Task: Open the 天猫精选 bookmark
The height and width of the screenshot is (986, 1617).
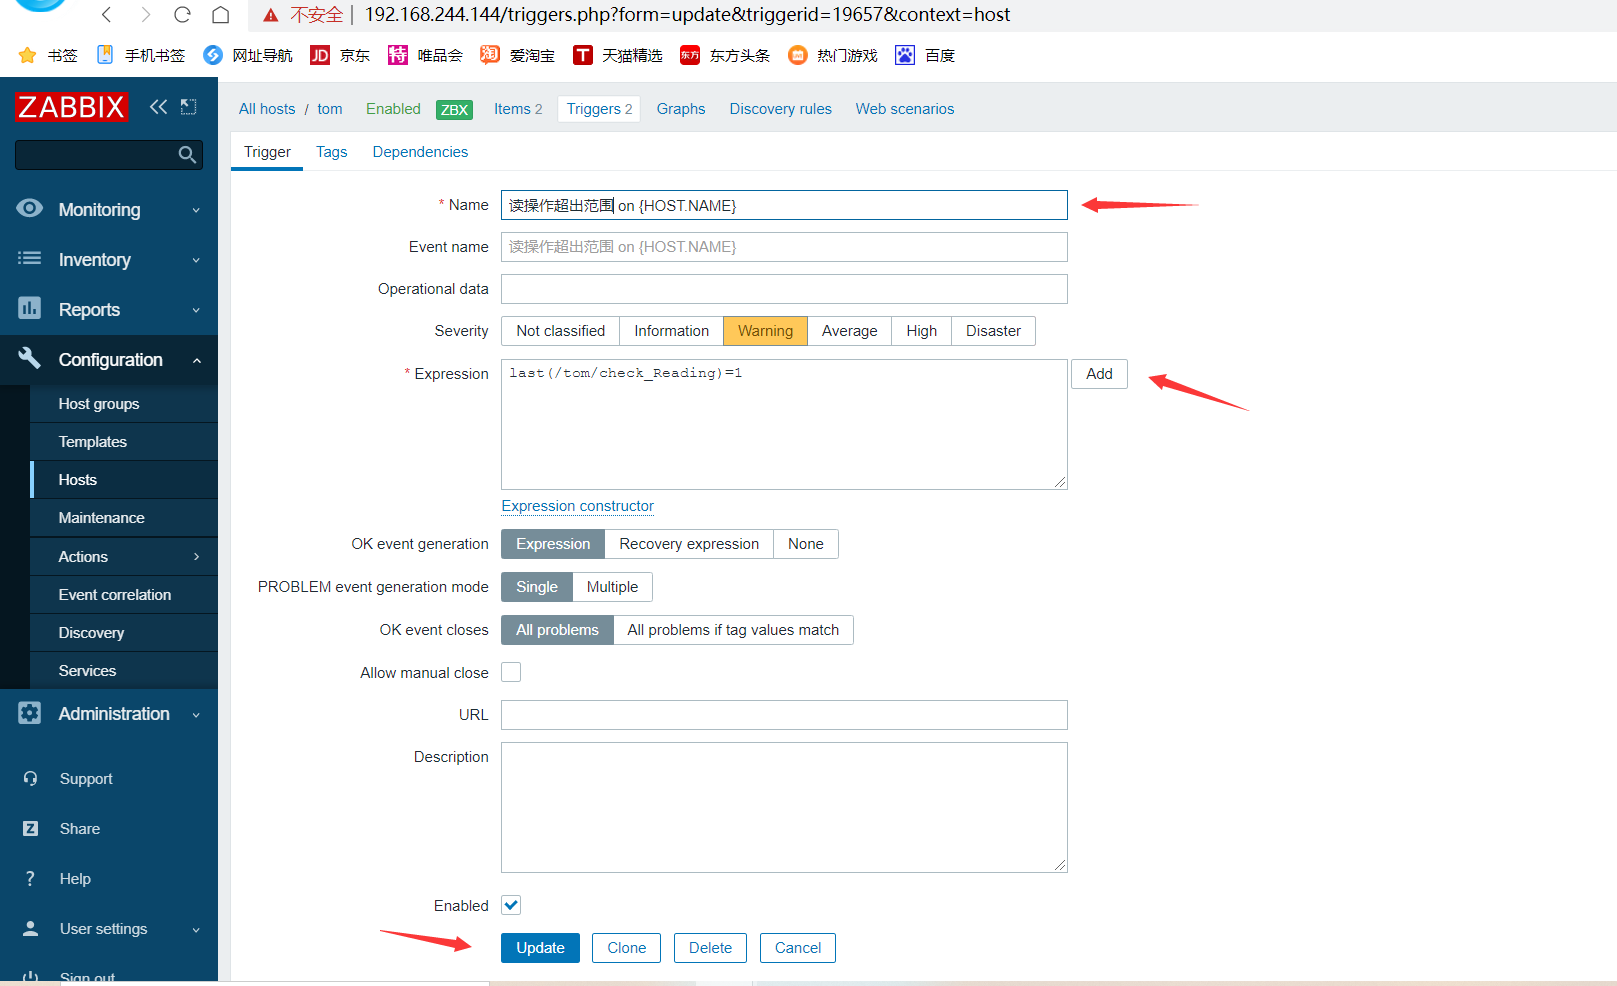Action: point(617,55)
